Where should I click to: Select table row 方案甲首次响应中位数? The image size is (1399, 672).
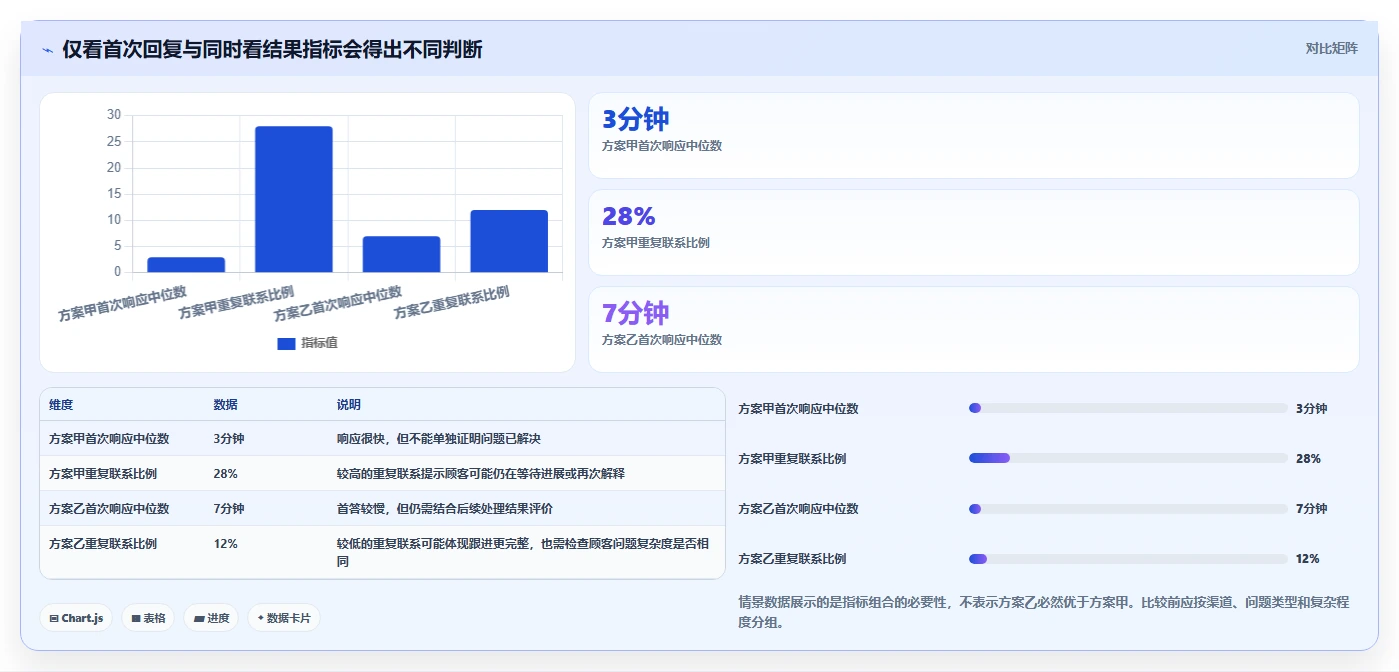(x=382, y=438)
